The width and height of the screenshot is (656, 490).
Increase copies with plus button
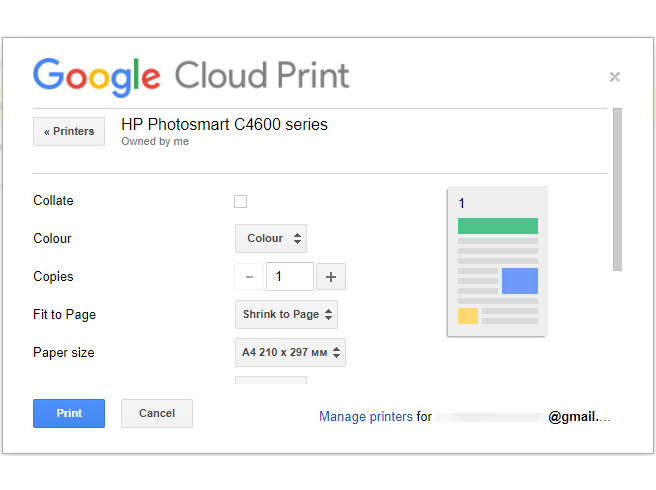331,277
